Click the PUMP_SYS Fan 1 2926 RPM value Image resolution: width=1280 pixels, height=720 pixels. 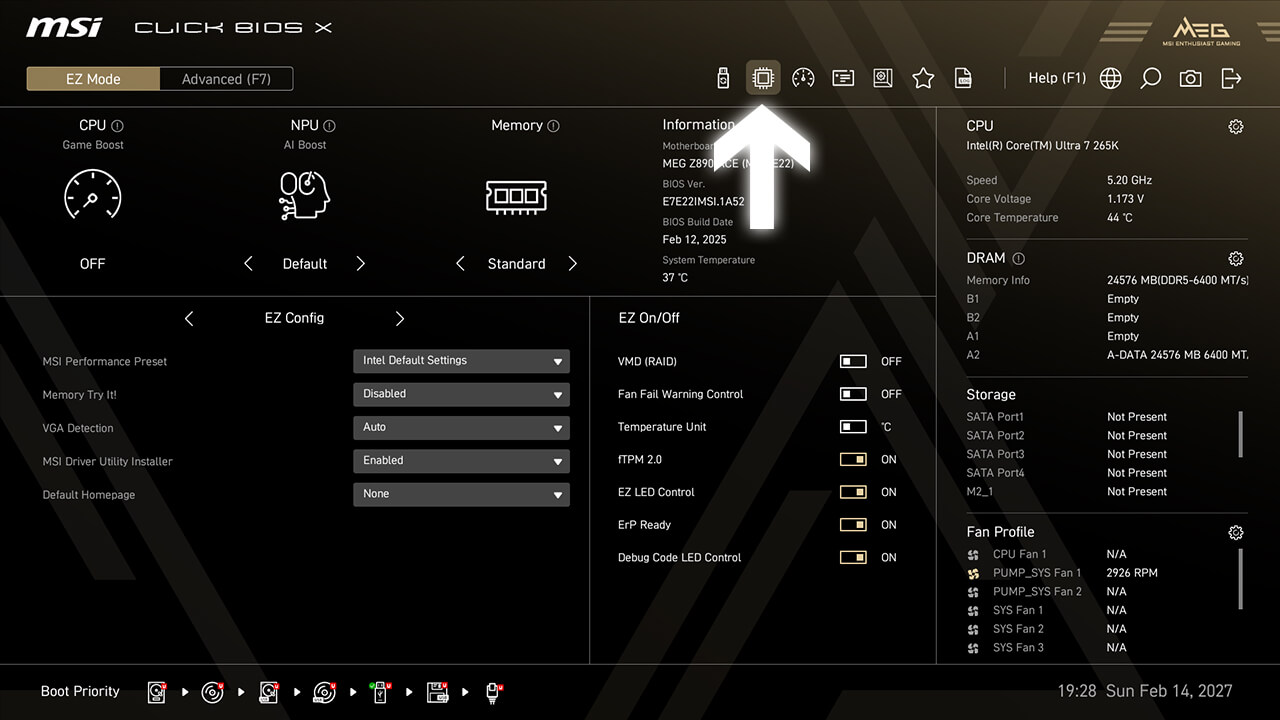pyautogui.click(x=1132, y=573)
